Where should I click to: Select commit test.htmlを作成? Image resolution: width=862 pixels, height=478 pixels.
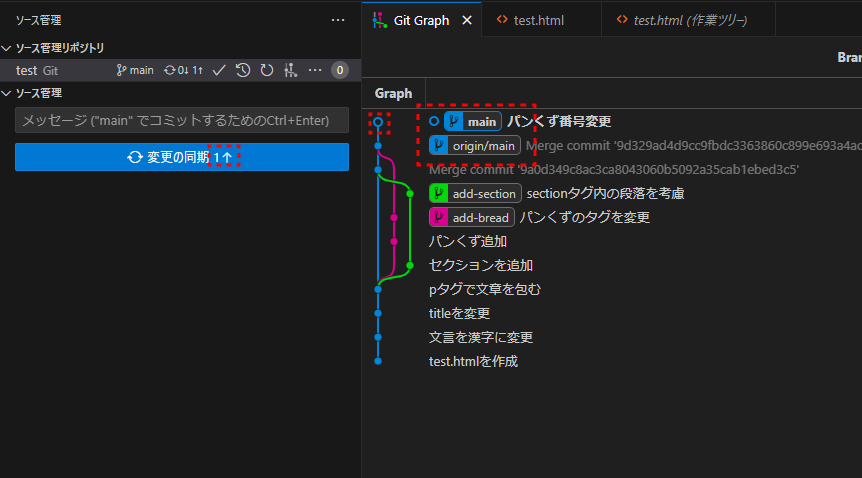(473, 361)
